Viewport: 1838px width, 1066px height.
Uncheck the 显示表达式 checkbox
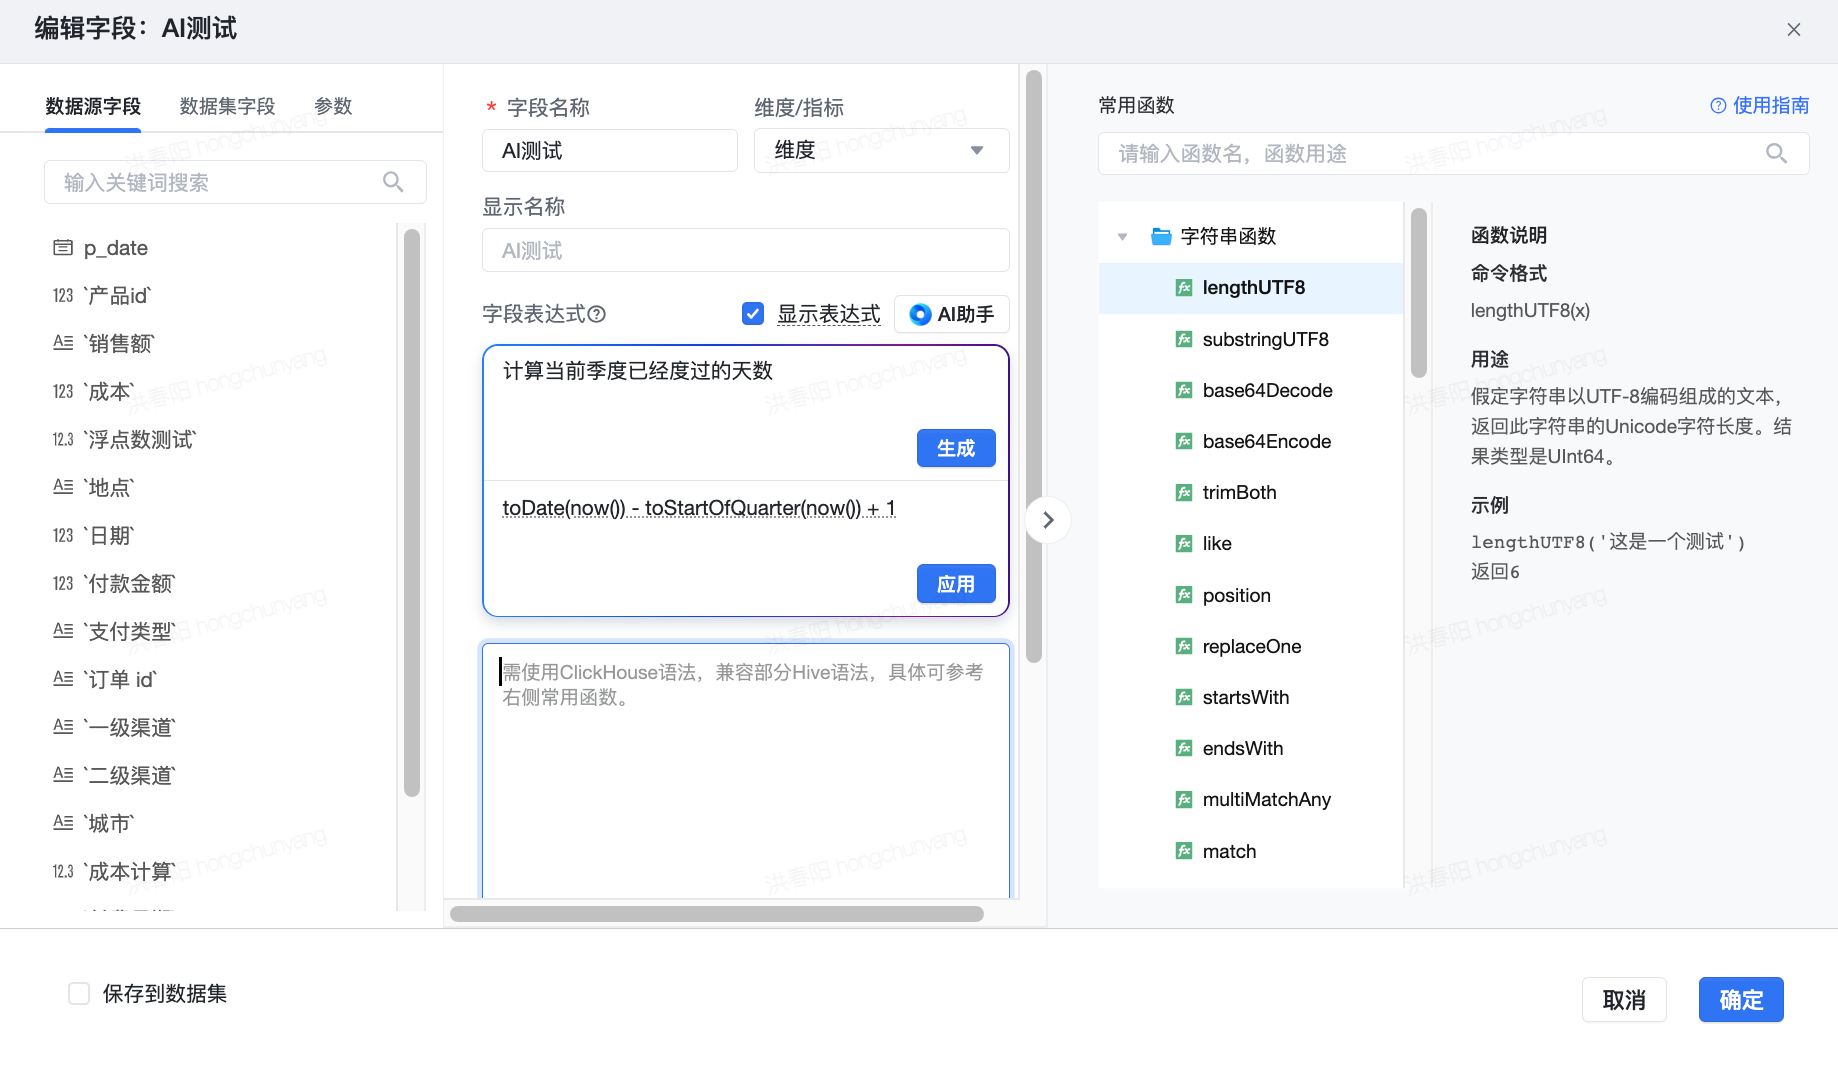click(x=753, y=314)
